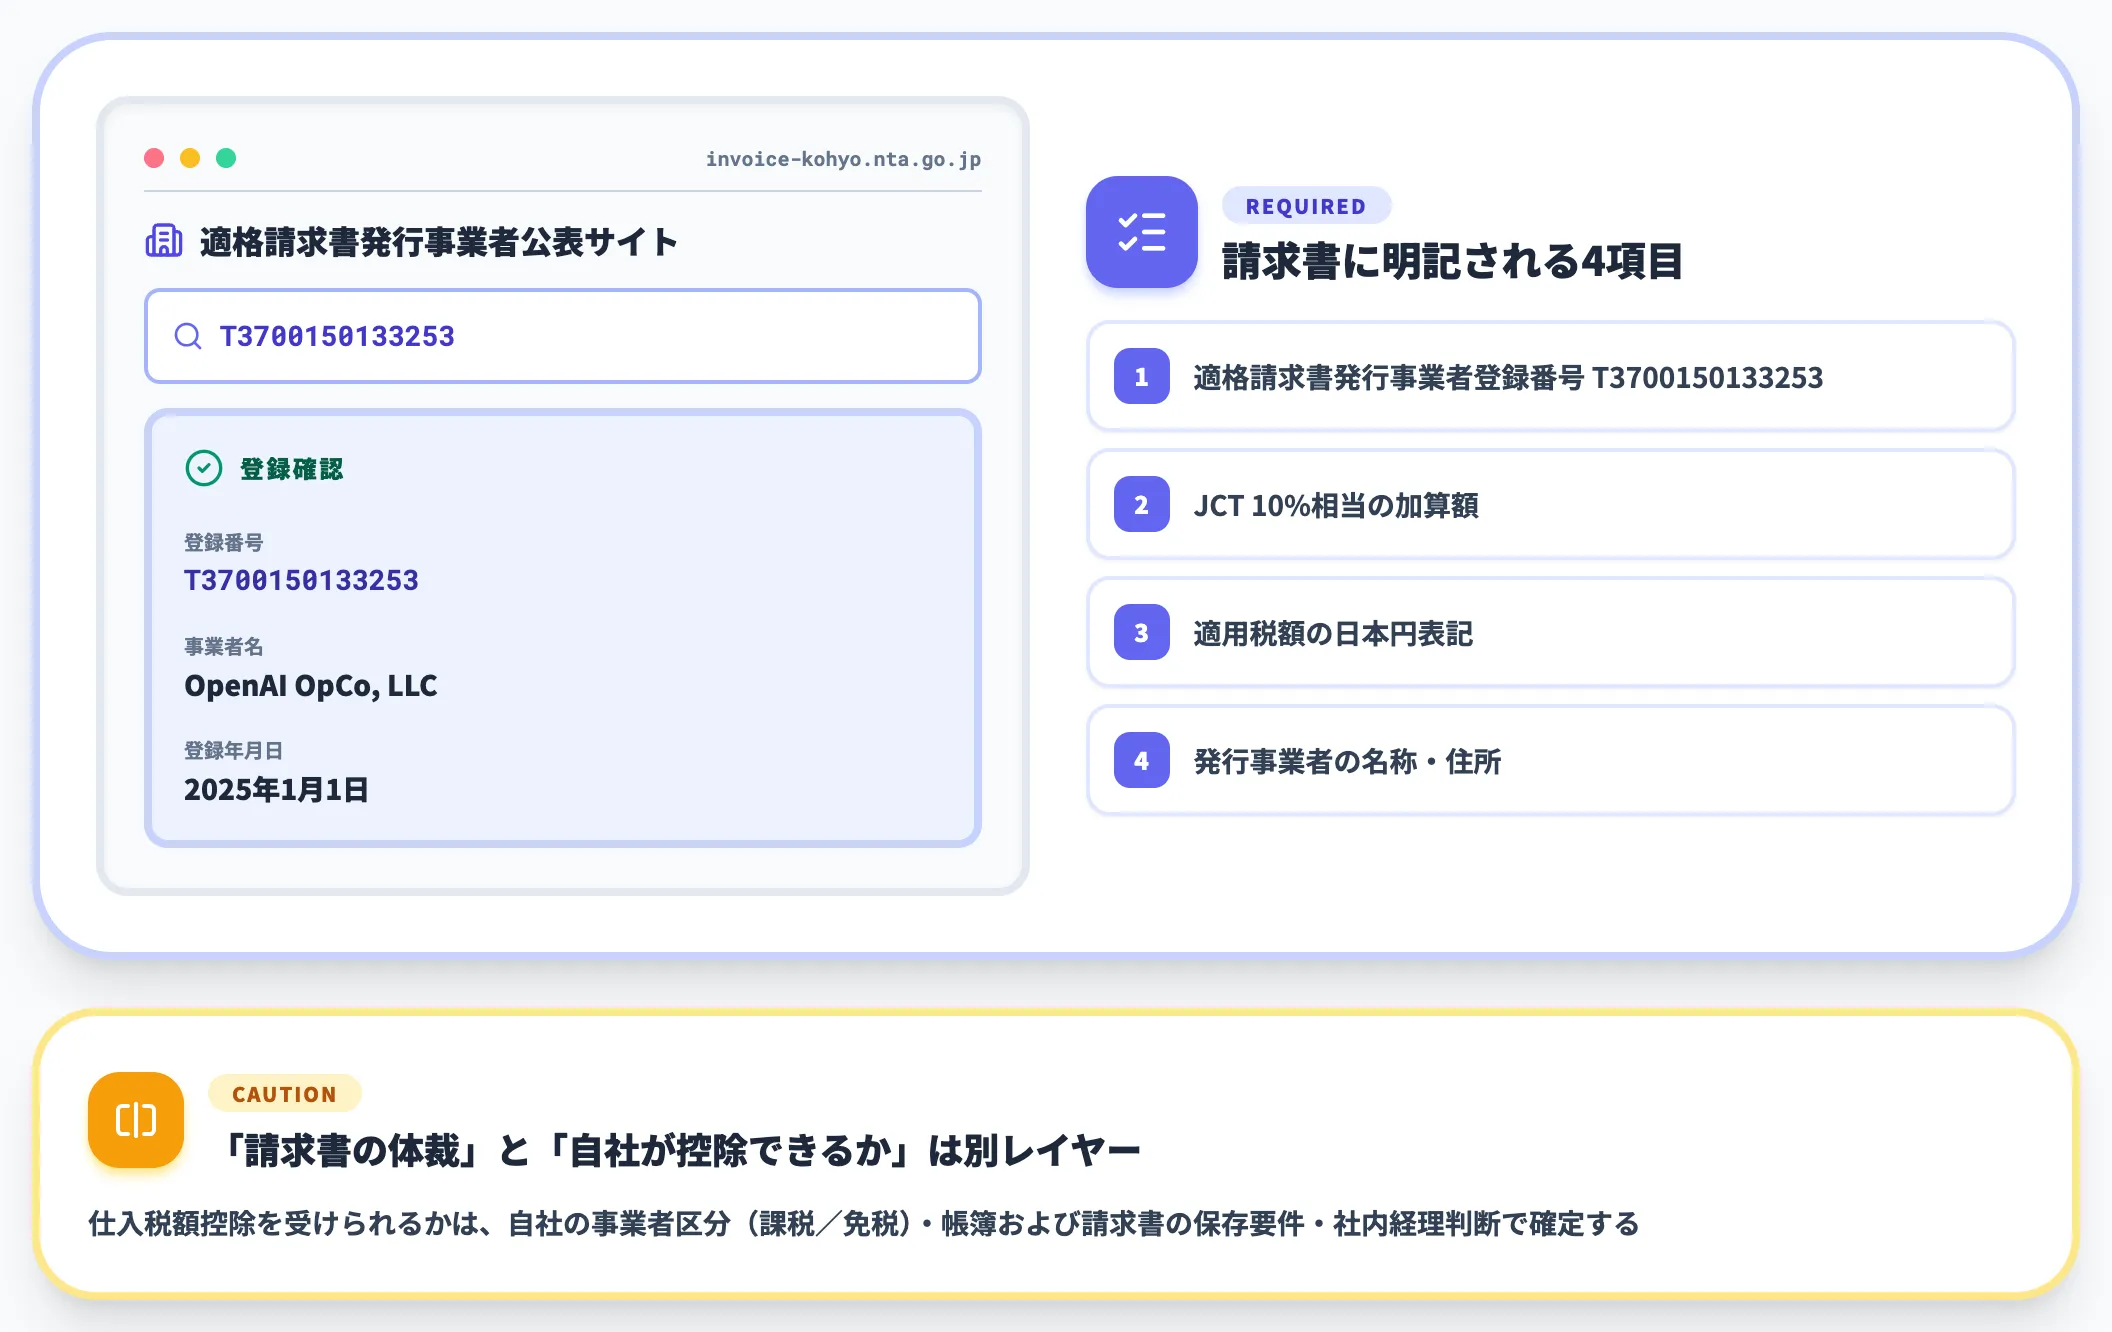Click the 登録年月日 field label

(234, 750)
